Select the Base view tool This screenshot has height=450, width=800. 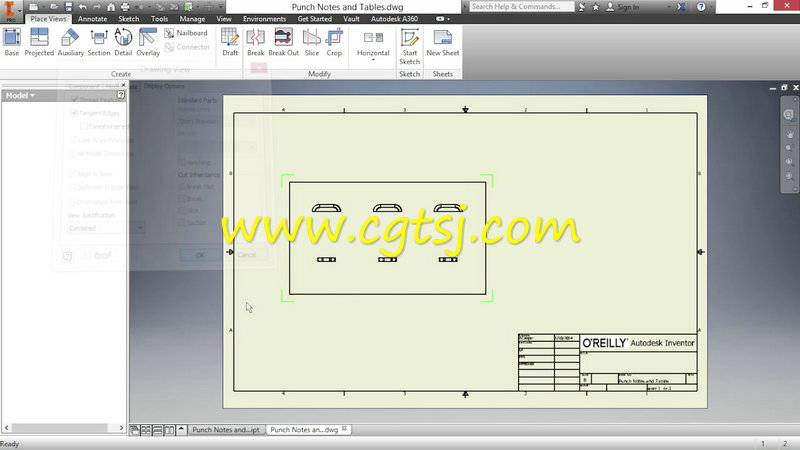[x=12, y=42]
